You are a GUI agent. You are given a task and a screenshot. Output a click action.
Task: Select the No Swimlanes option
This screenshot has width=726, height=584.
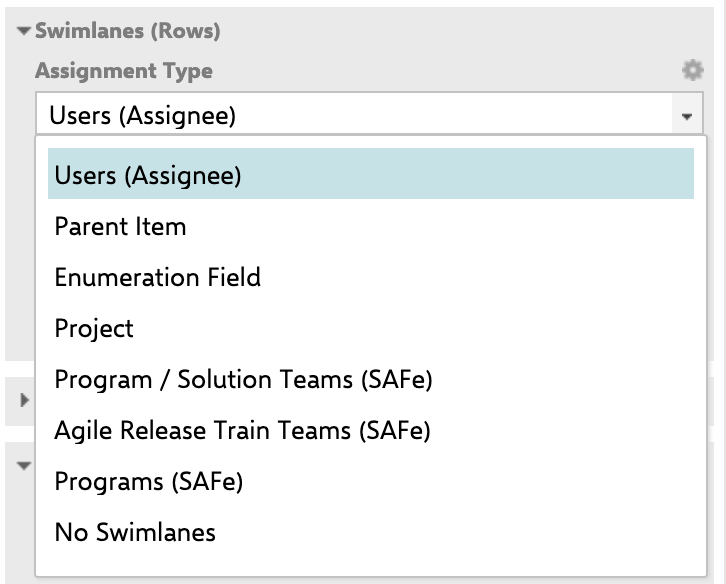tap(135, 533)
